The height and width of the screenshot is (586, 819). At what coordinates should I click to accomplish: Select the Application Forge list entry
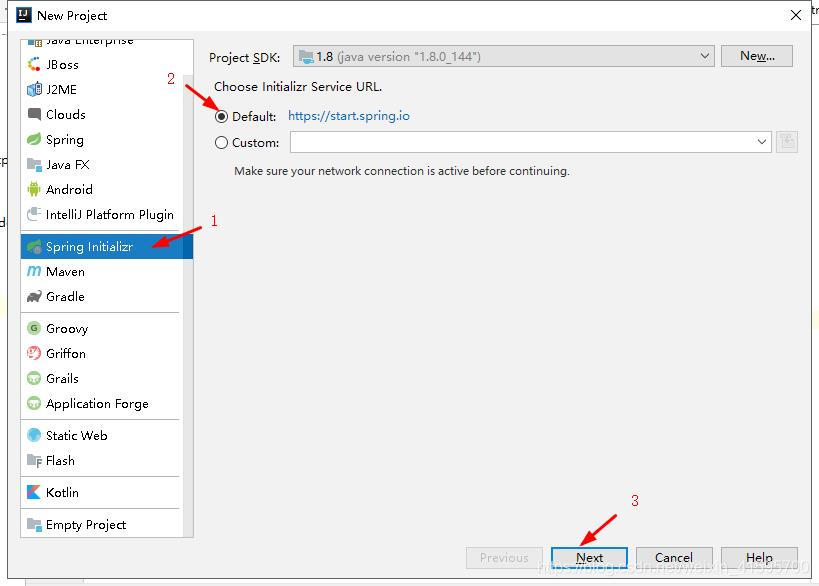click(102, 404)
